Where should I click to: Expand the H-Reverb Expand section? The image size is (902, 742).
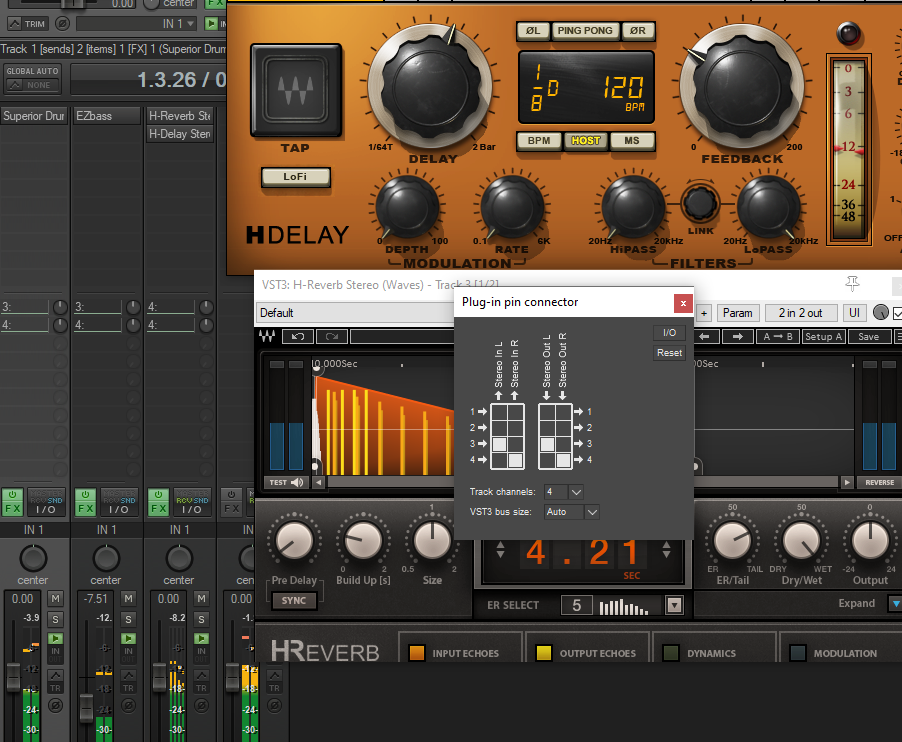coord(895,603)
